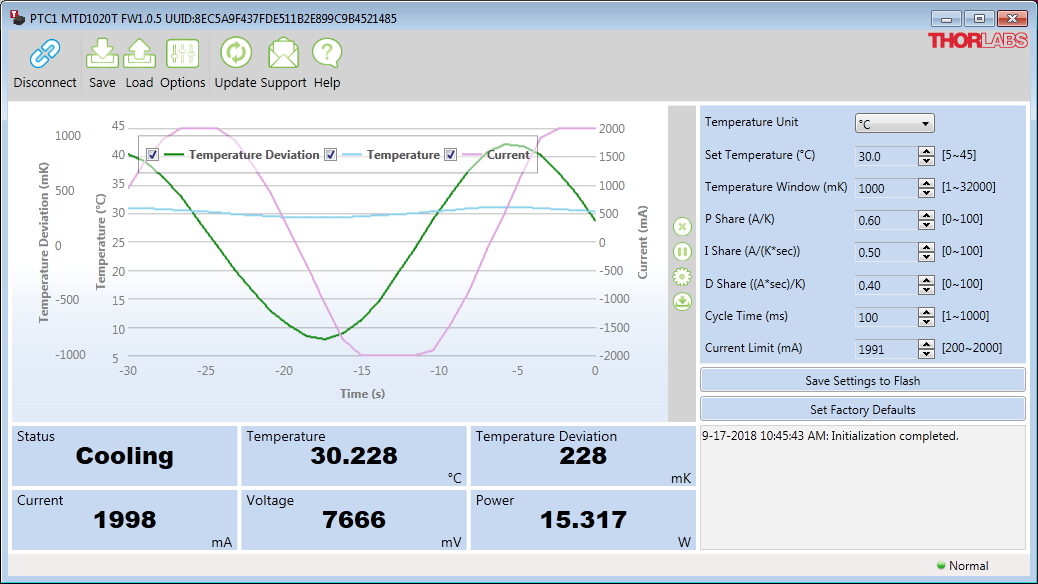
Task: Click the Cycle Time input field
Action: click(x=886, y=317)
